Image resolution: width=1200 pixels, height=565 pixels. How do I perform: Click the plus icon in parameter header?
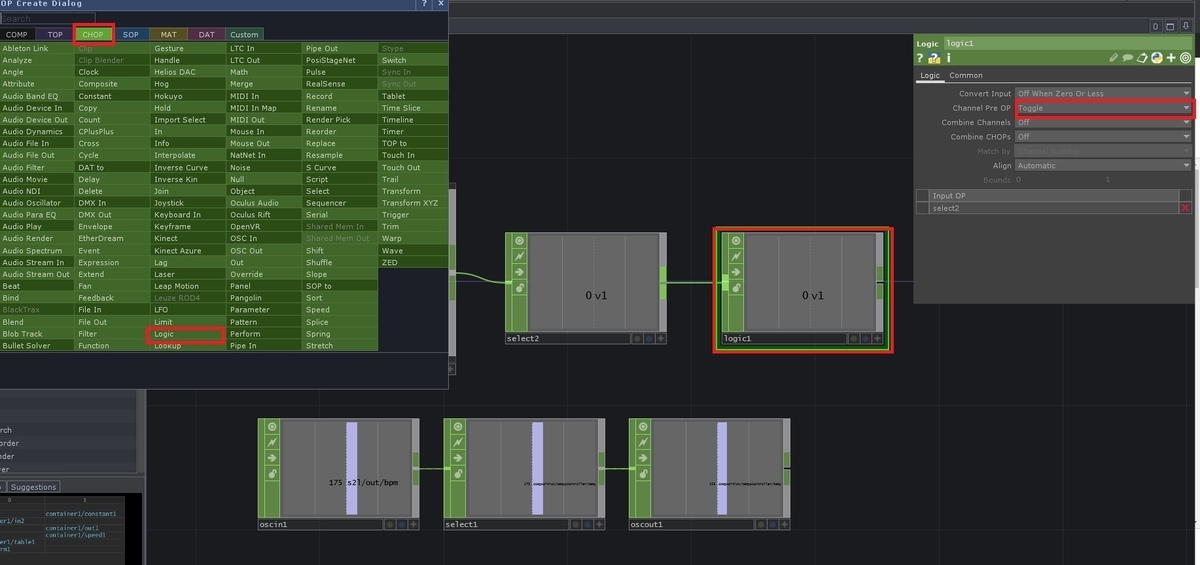[1171, 58]
